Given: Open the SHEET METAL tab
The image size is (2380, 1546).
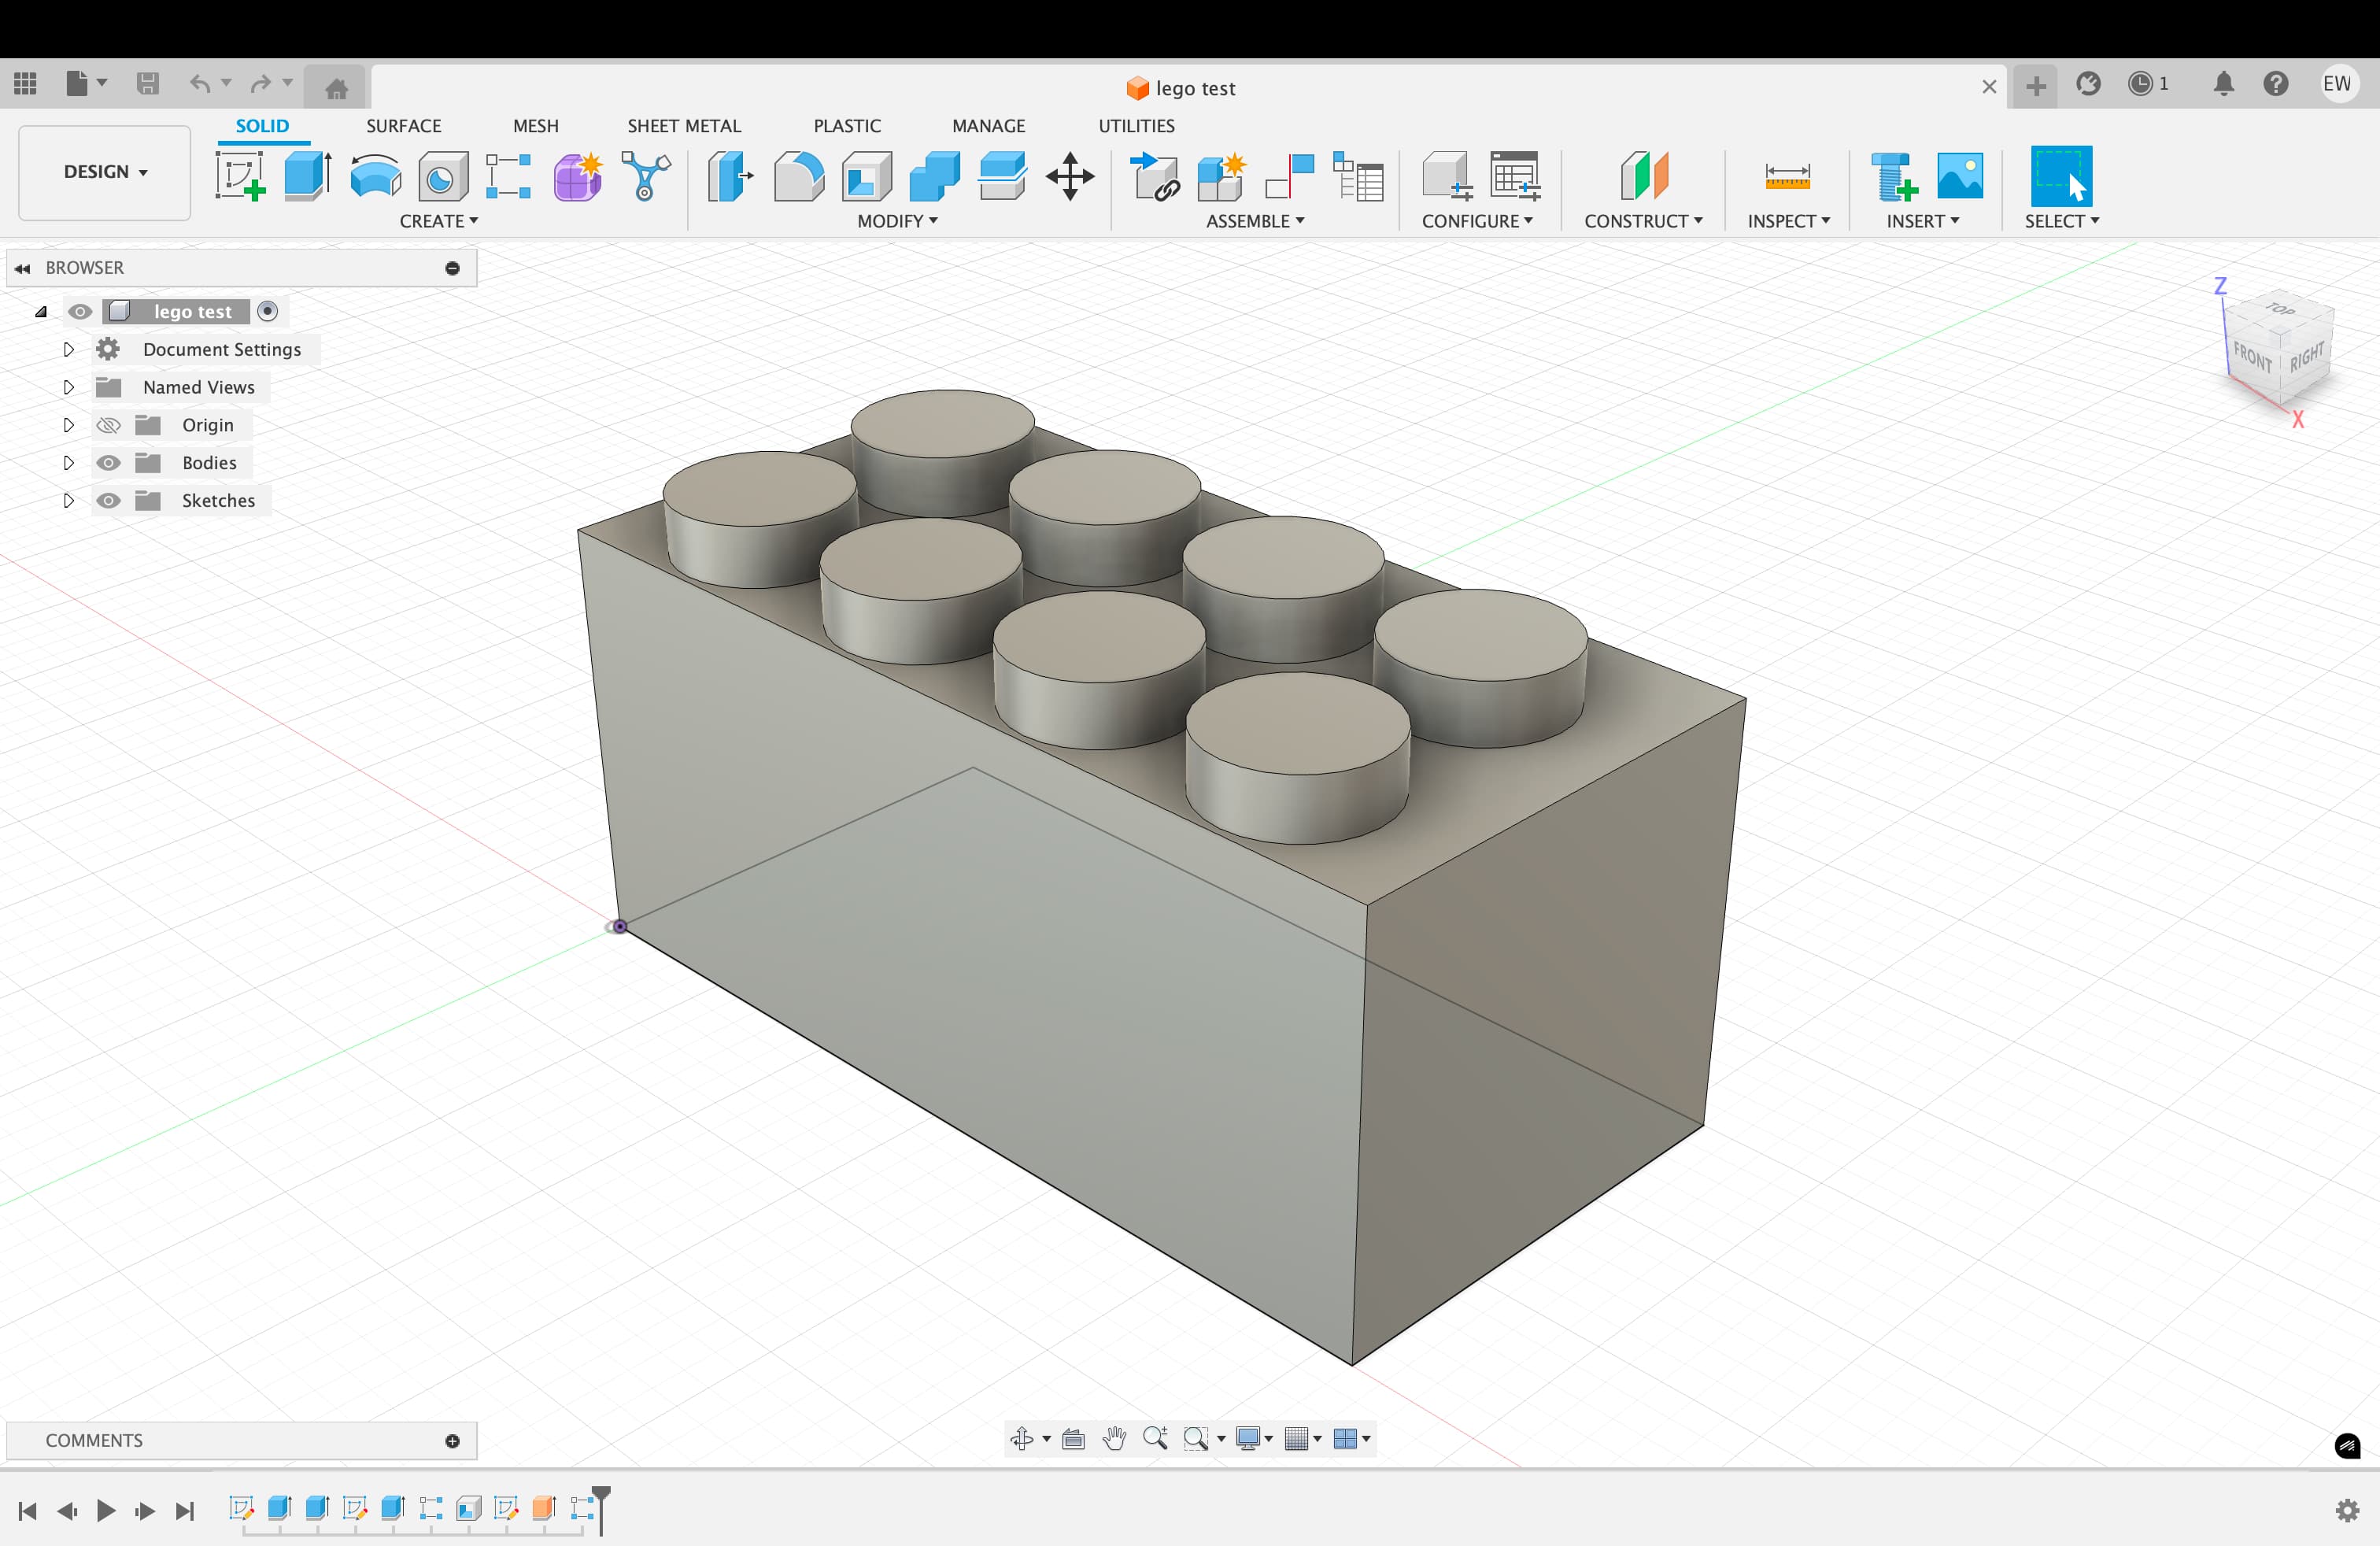Looking at the screenshot, I should click(684, 126).
